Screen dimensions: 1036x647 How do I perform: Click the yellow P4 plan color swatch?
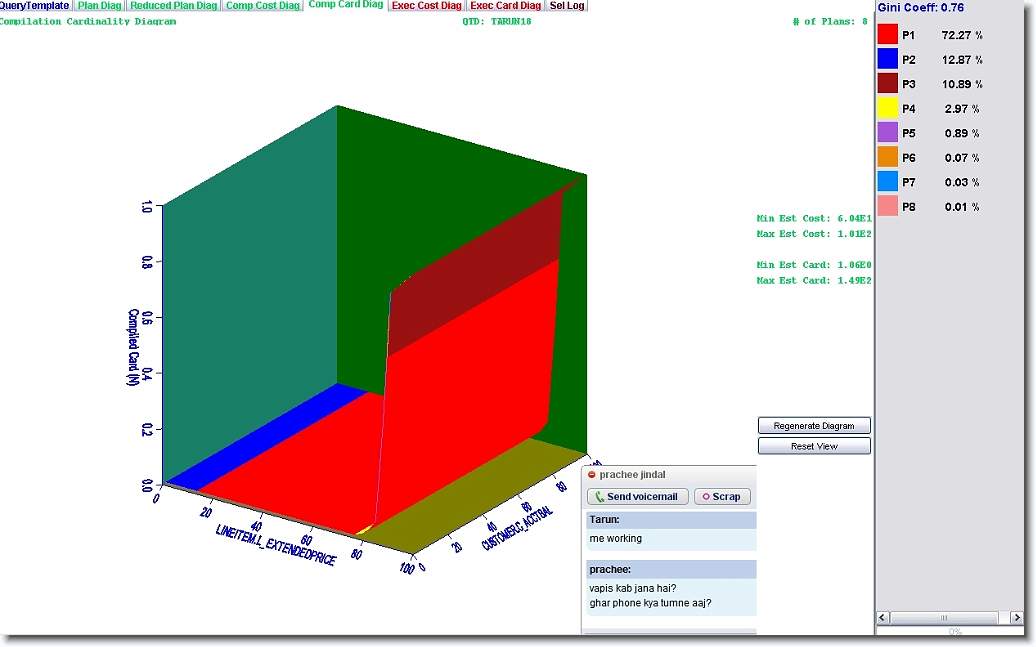tap(887, 108)
